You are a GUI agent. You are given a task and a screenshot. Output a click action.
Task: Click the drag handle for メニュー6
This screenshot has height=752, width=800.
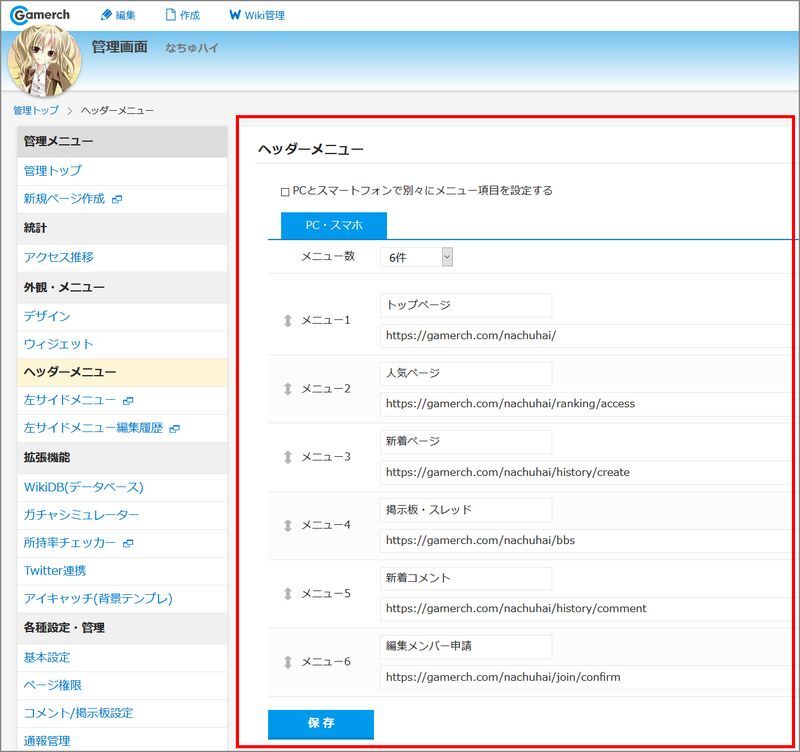(288, 662)
